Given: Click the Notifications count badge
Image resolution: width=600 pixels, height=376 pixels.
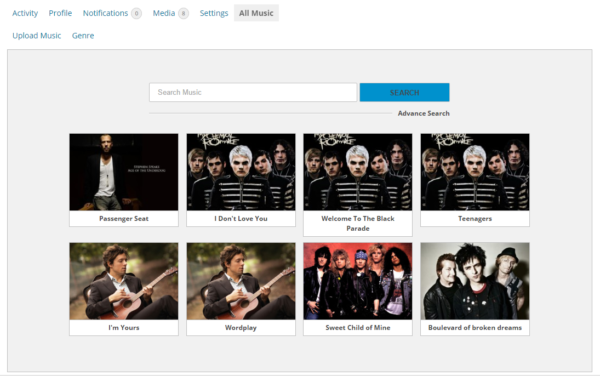Looking at the screenshot, I should pyautogui.click(x=136, y=13).
